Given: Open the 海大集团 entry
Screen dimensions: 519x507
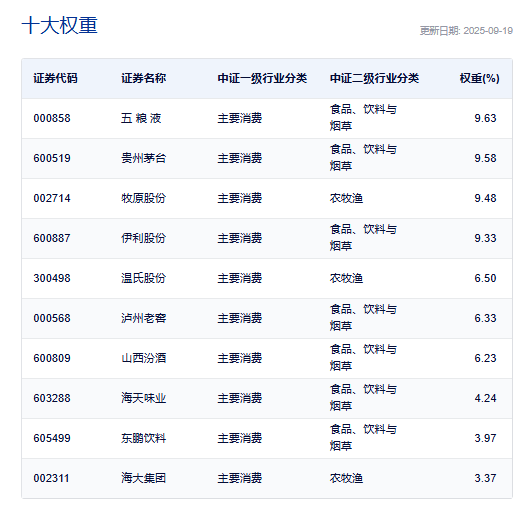Looking at the screenshot, I should click(143, 478).
